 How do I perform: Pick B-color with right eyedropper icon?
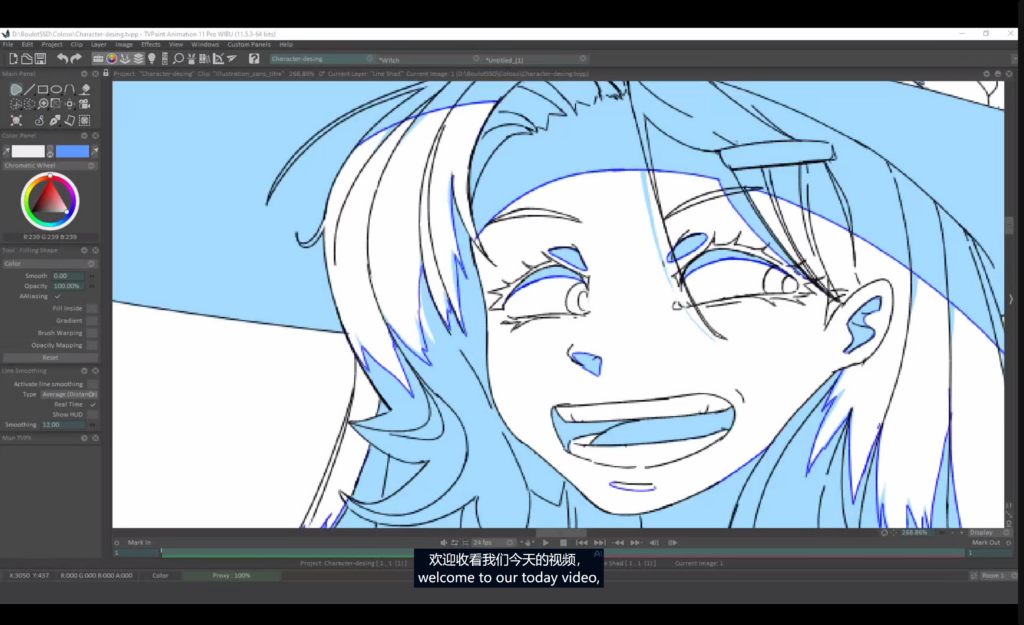pos(95,152)
